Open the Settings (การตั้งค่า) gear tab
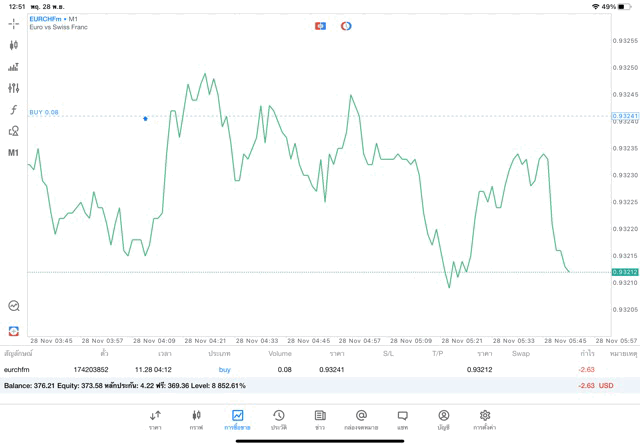640x447 pixels. coord(485,419)
